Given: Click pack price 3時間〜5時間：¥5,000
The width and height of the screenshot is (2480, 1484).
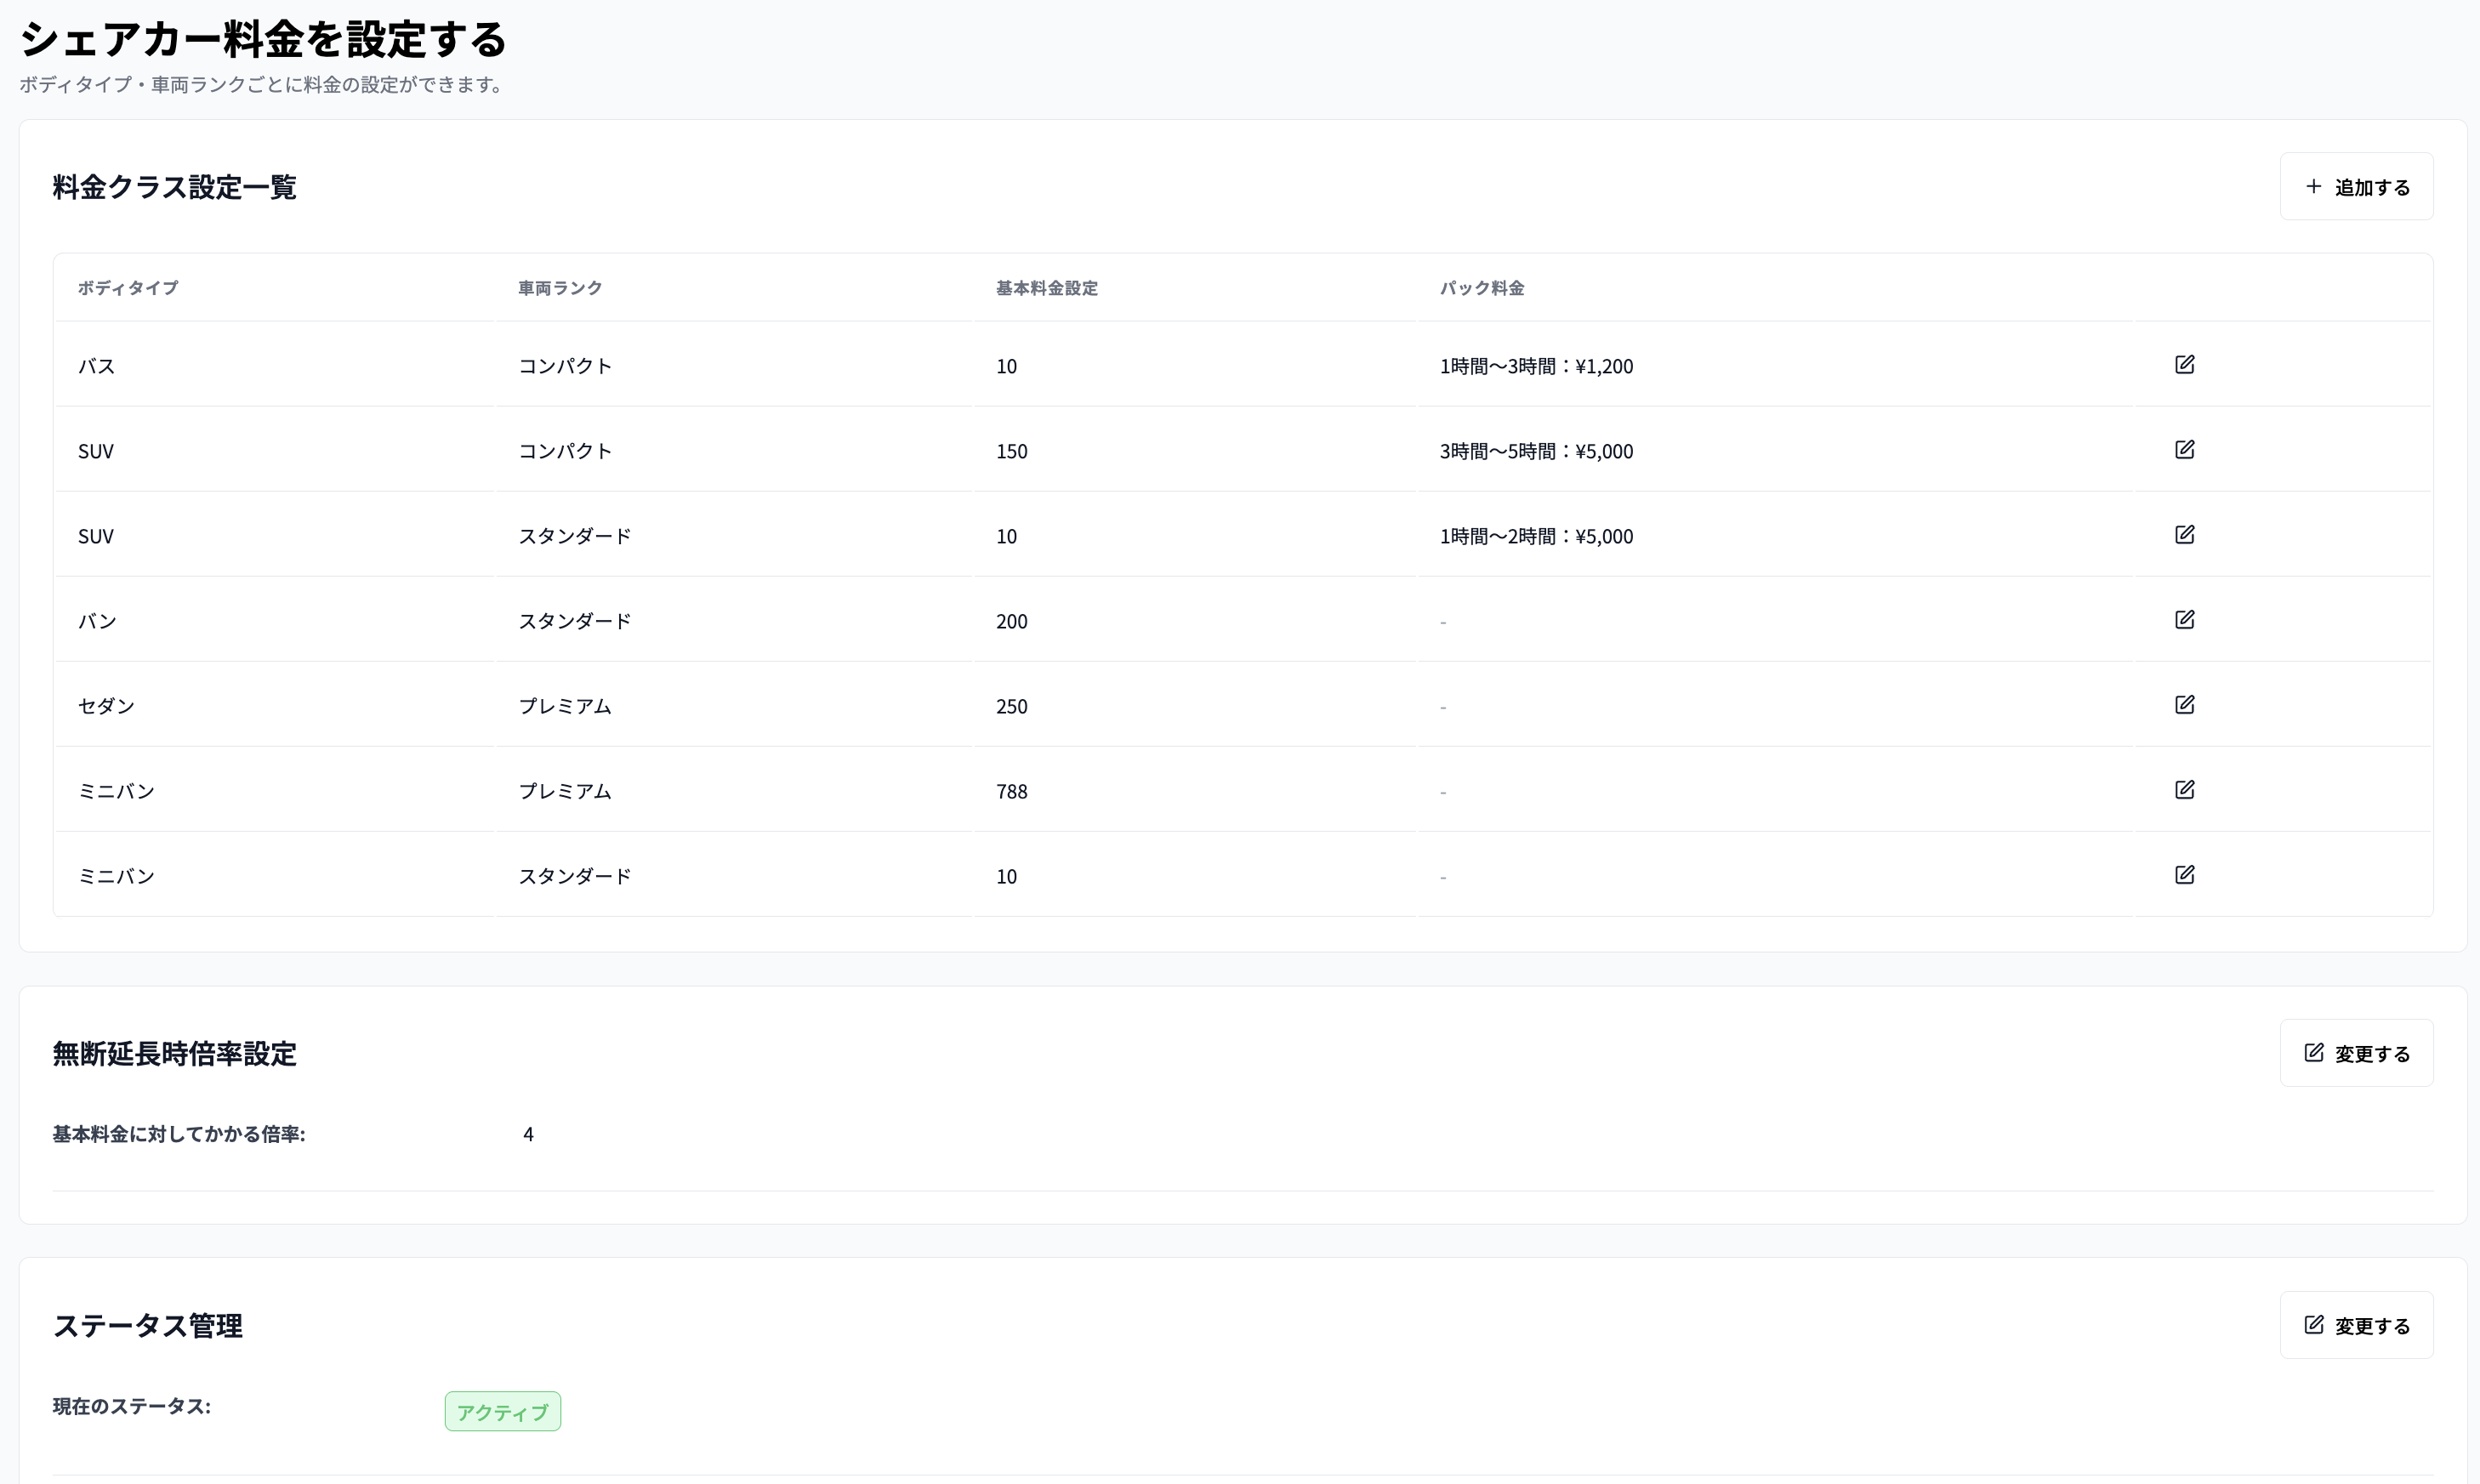Looking at the screenshot, I should (x=1536, y=451).
